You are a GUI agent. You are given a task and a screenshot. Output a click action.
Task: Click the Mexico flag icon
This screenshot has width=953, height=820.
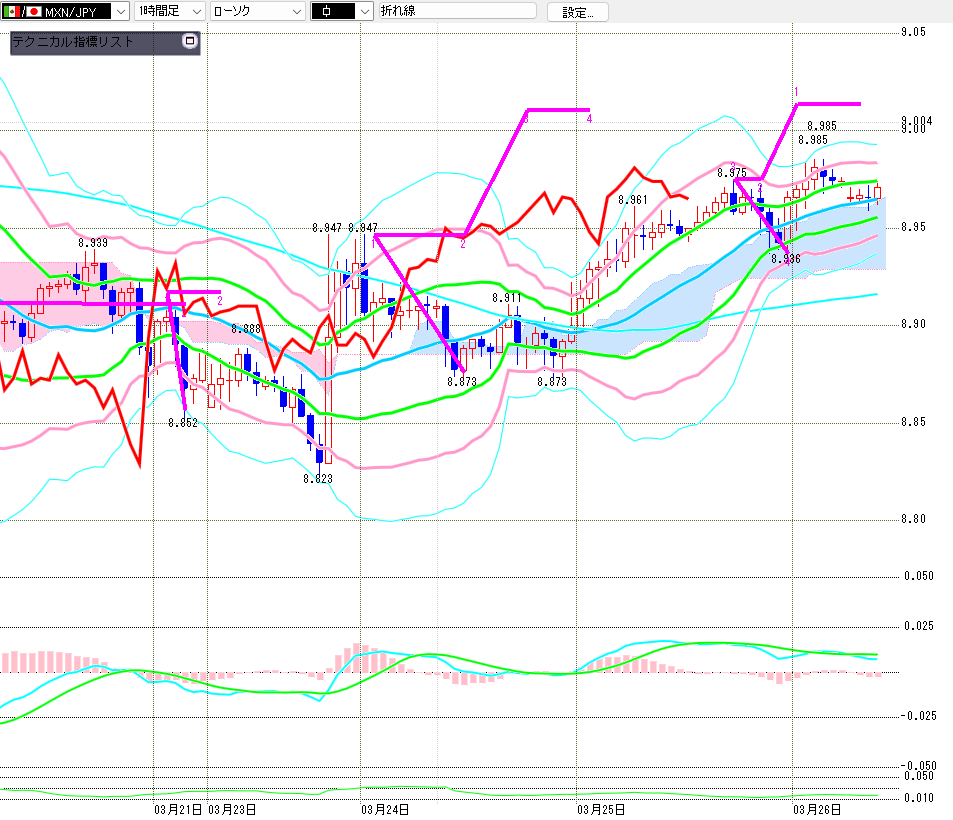click(x=11, y=12)
